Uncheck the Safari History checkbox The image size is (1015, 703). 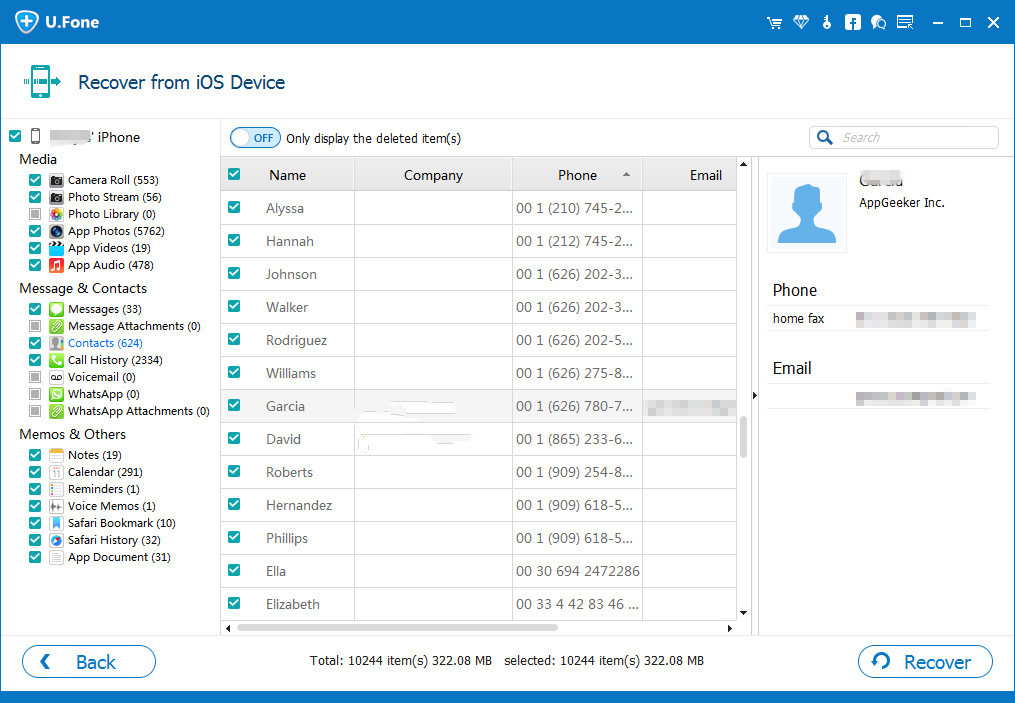[x=35, y=540]
